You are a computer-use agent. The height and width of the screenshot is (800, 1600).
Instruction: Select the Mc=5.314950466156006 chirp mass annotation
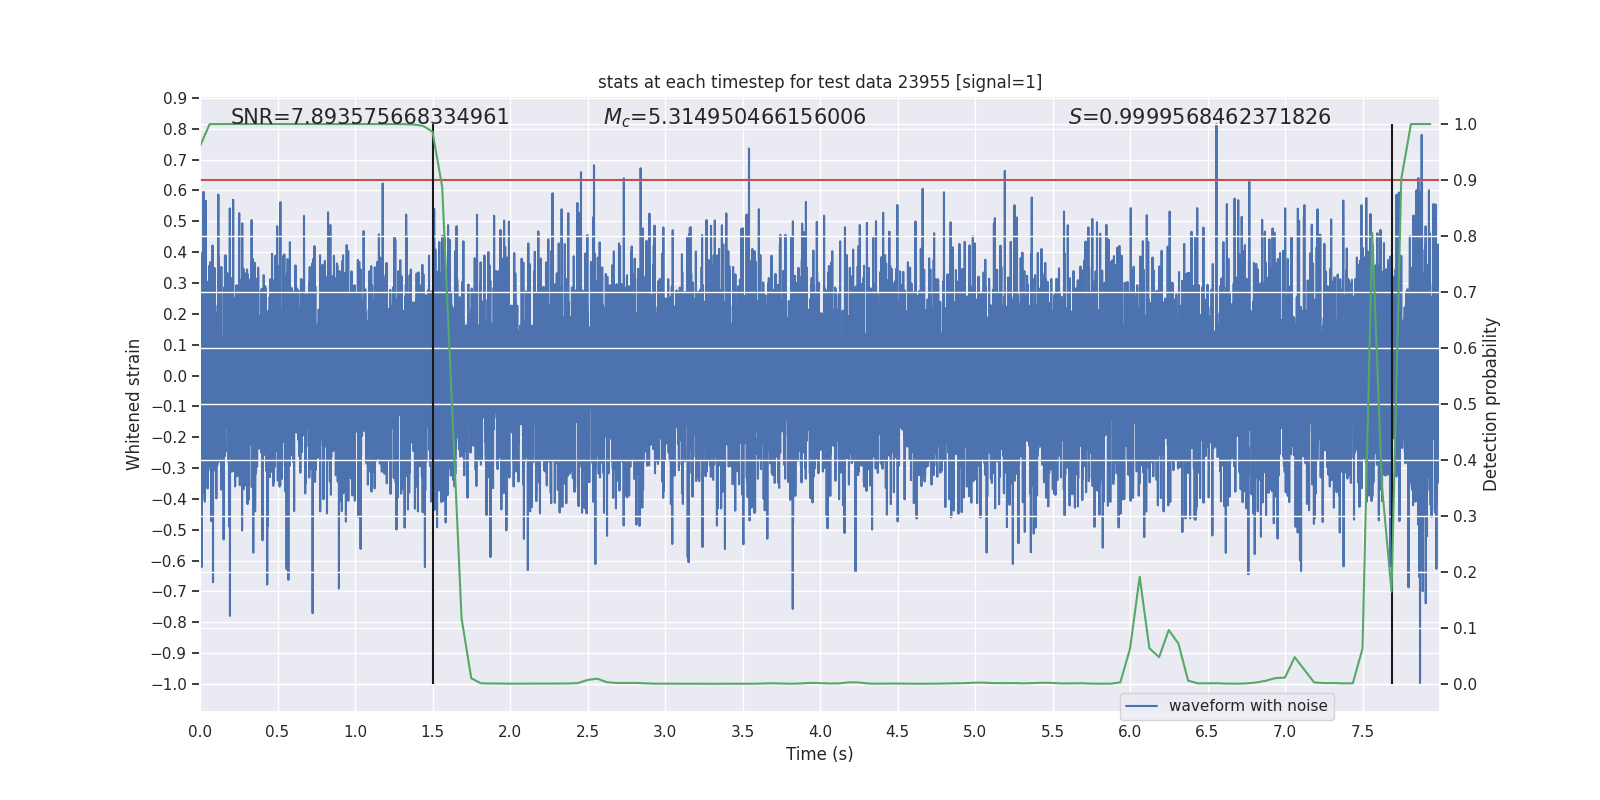pyautogui.click(x=735, y=117)
